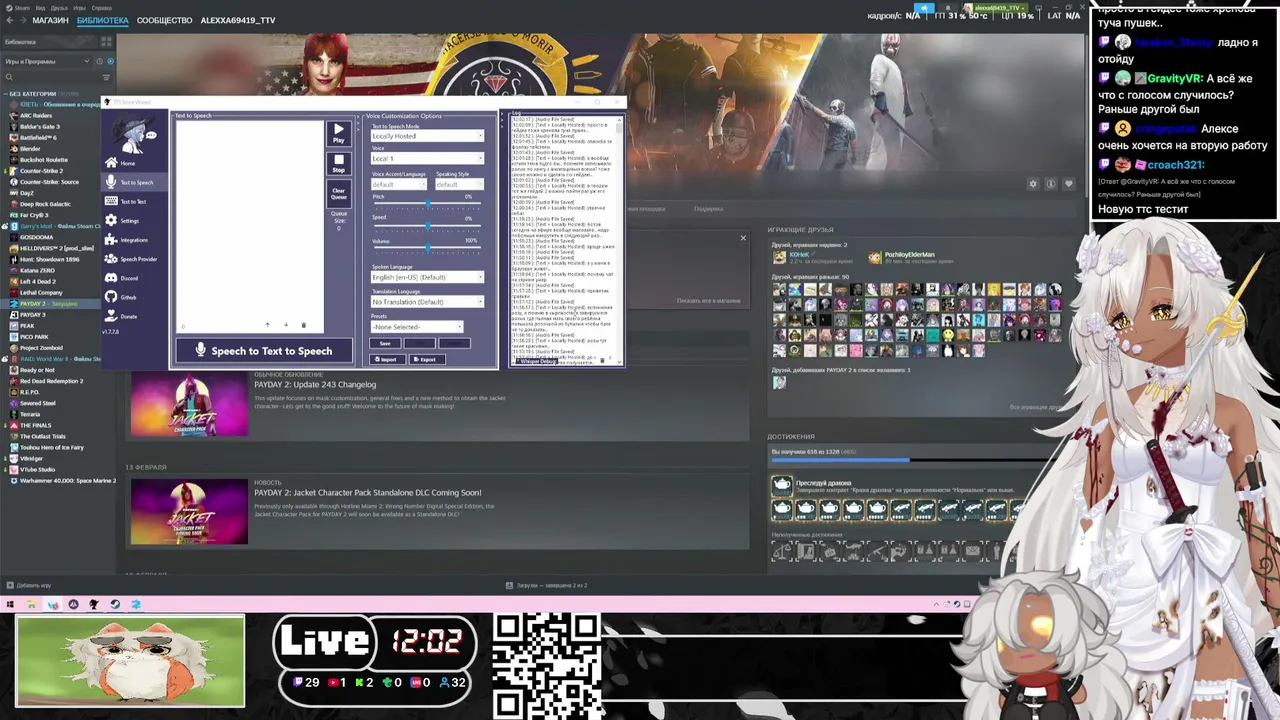
Task: Adjust the Speed slider
Action: point(427,226)
